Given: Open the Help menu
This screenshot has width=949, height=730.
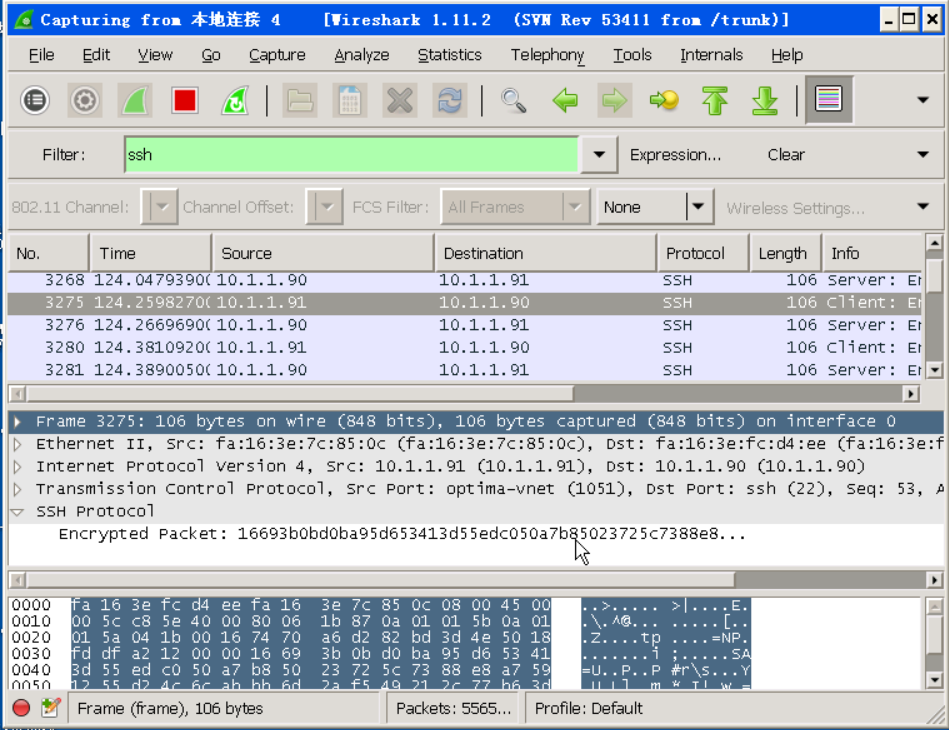Looking at the screenshot, I should (787, 55).
